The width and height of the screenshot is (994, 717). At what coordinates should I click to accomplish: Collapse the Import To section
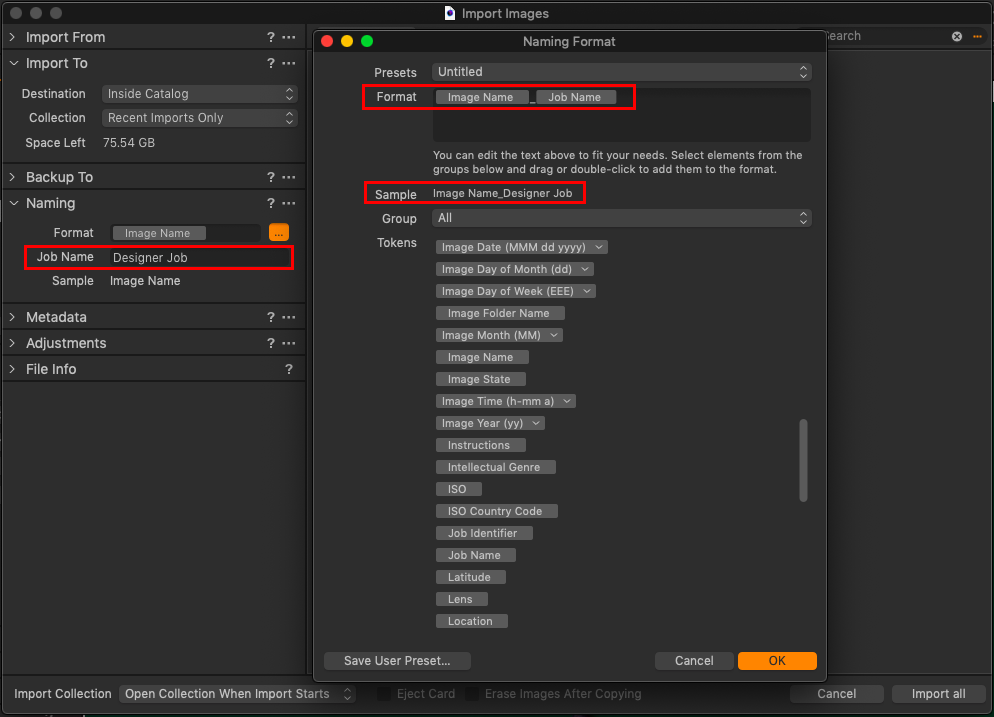coord(13,63)
